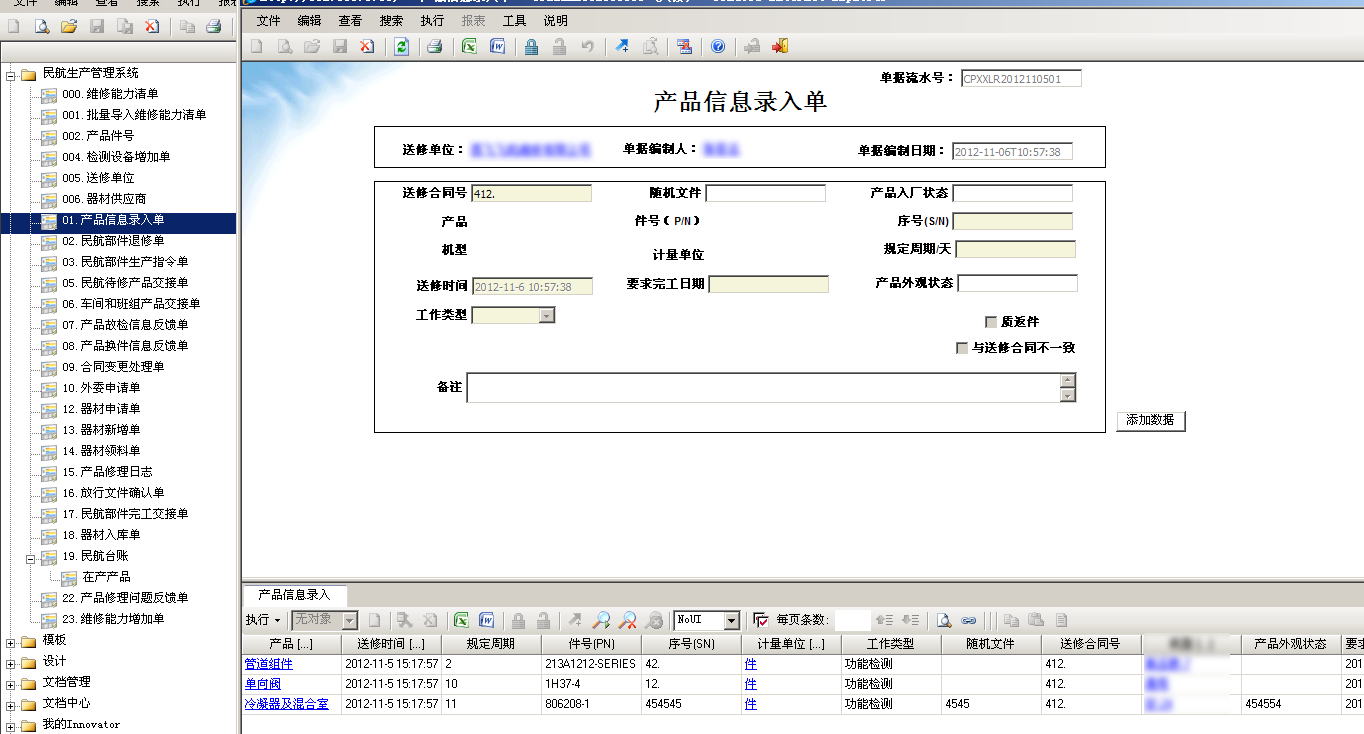This screenshot has width=1364, height=734.
Task: Open the 工具 menu in the form window
Action: coord(514,20)
